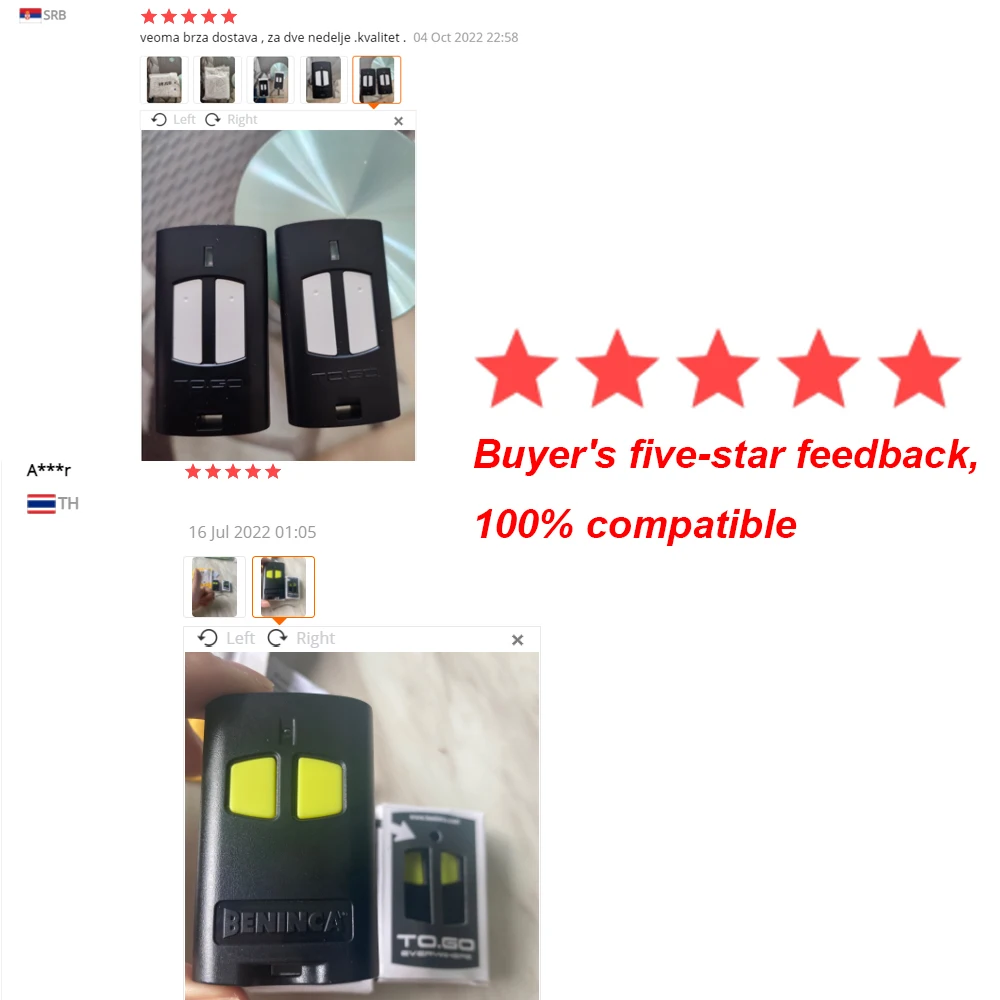Rotate top review photo right
1000x1000 pixels.
pyautogui.click(x=231, y=119)
